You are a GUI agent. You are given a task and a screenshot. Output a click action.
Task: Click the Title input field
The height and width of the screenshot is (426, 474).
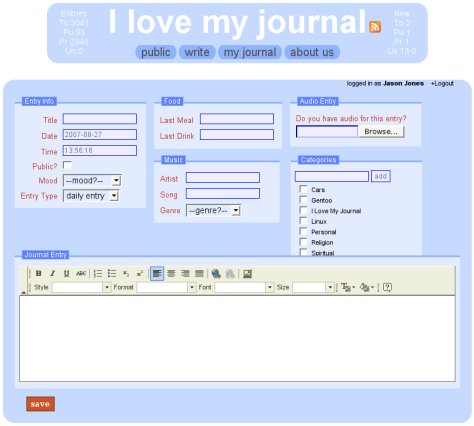tap(100, 119)
